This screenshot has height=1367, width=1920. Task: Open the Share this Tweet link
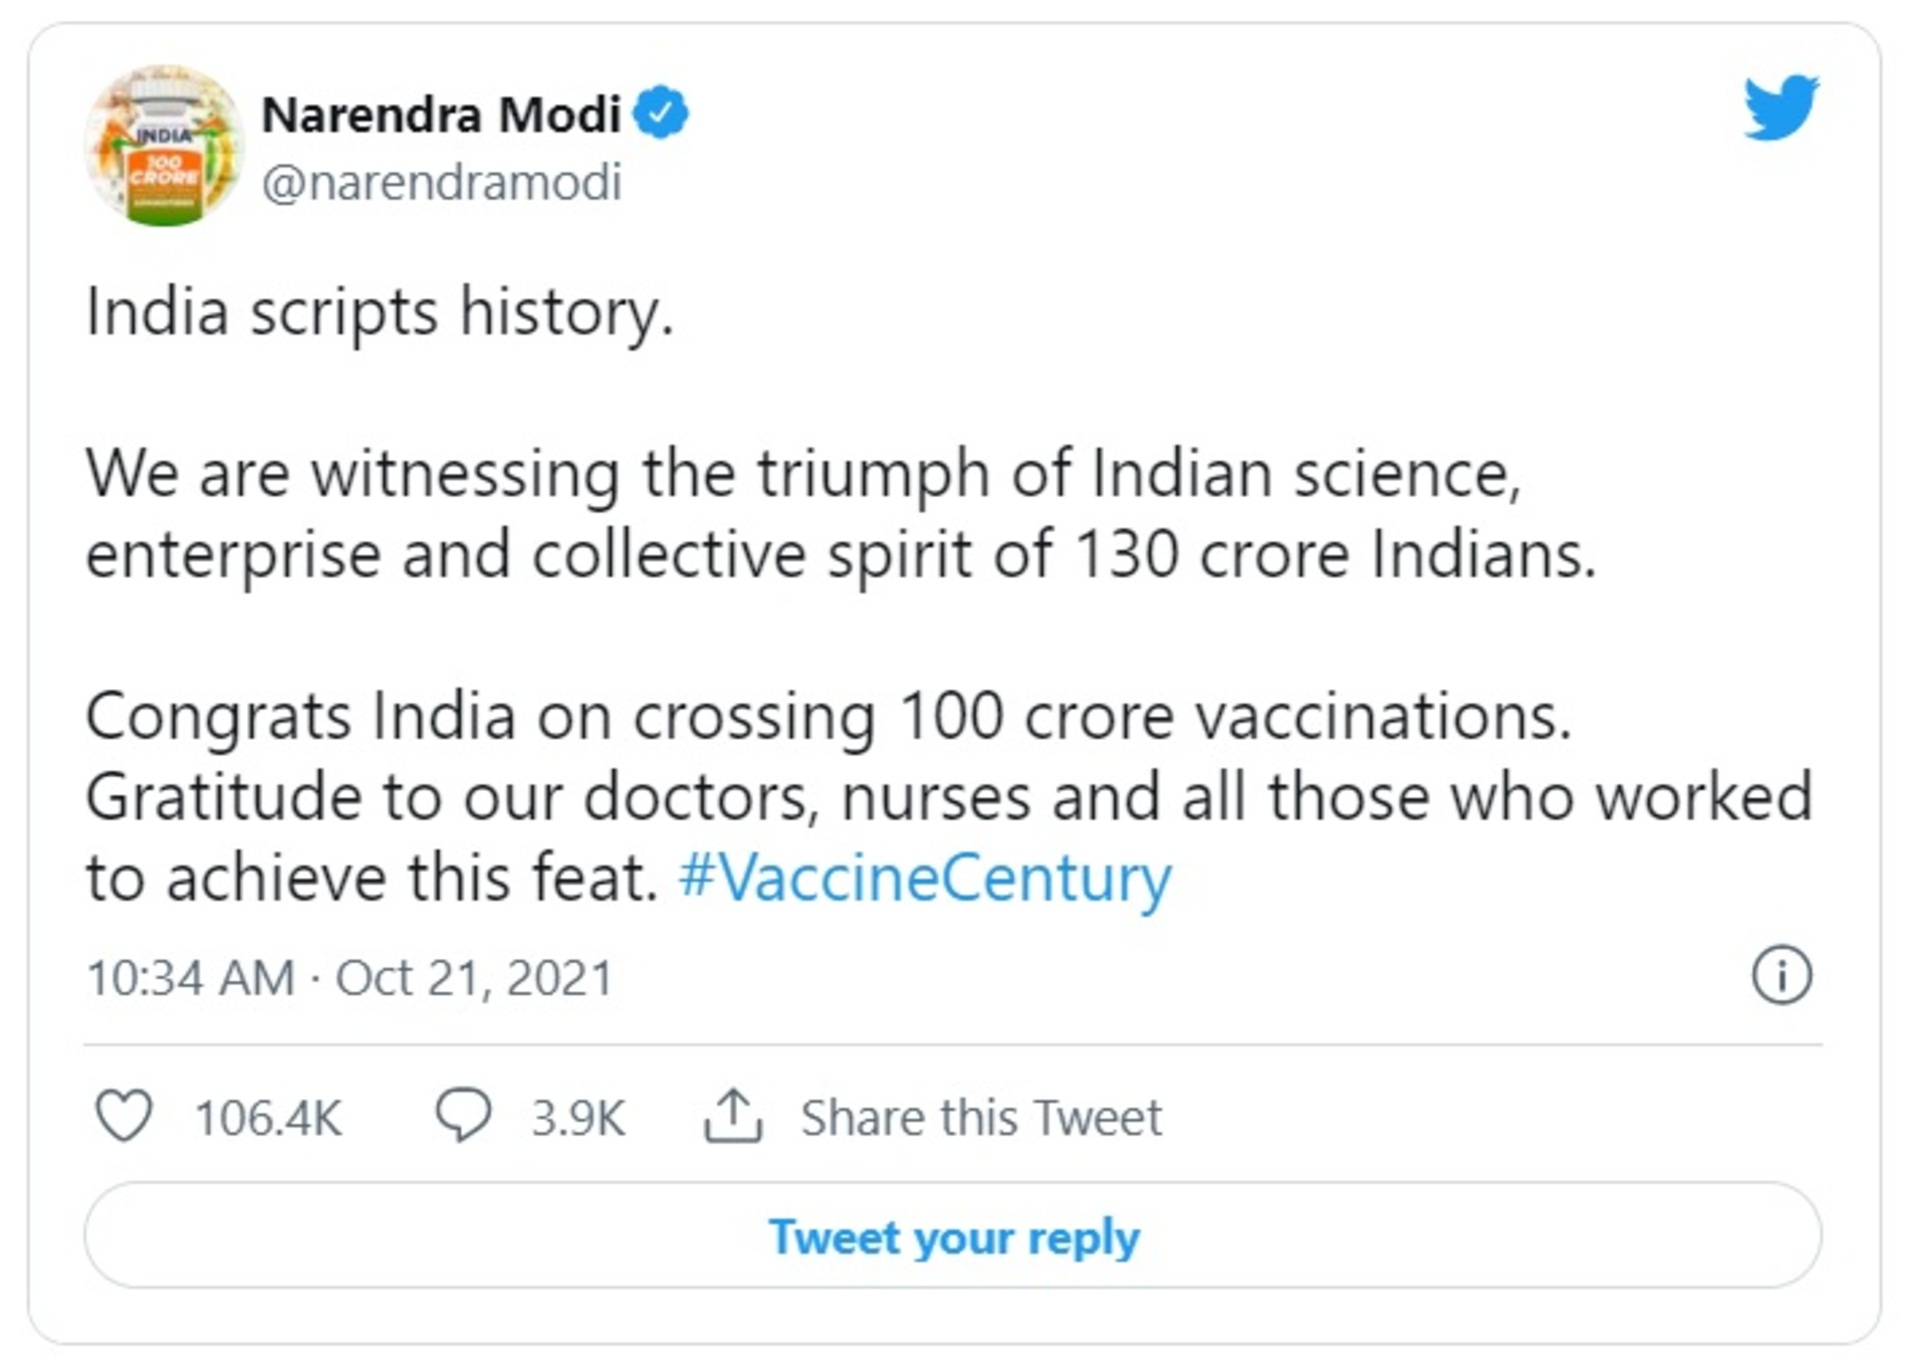pos(980,1116)
